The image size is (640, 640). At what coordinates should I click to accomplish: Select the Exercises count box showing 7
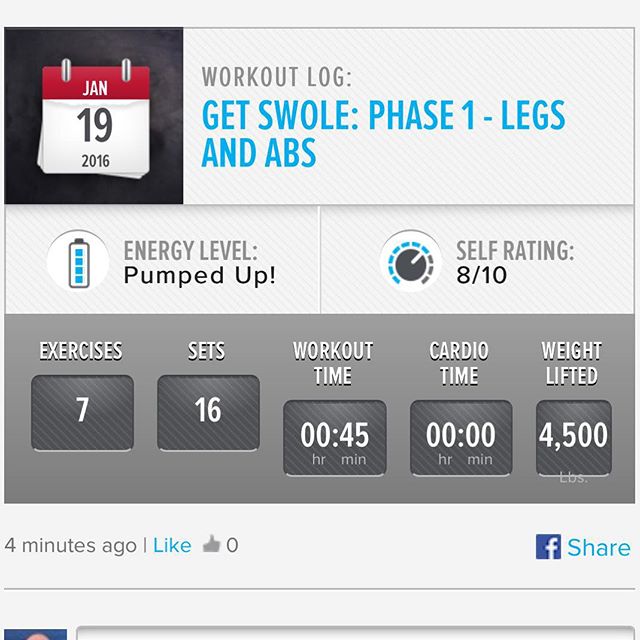(x=82, y=413)
